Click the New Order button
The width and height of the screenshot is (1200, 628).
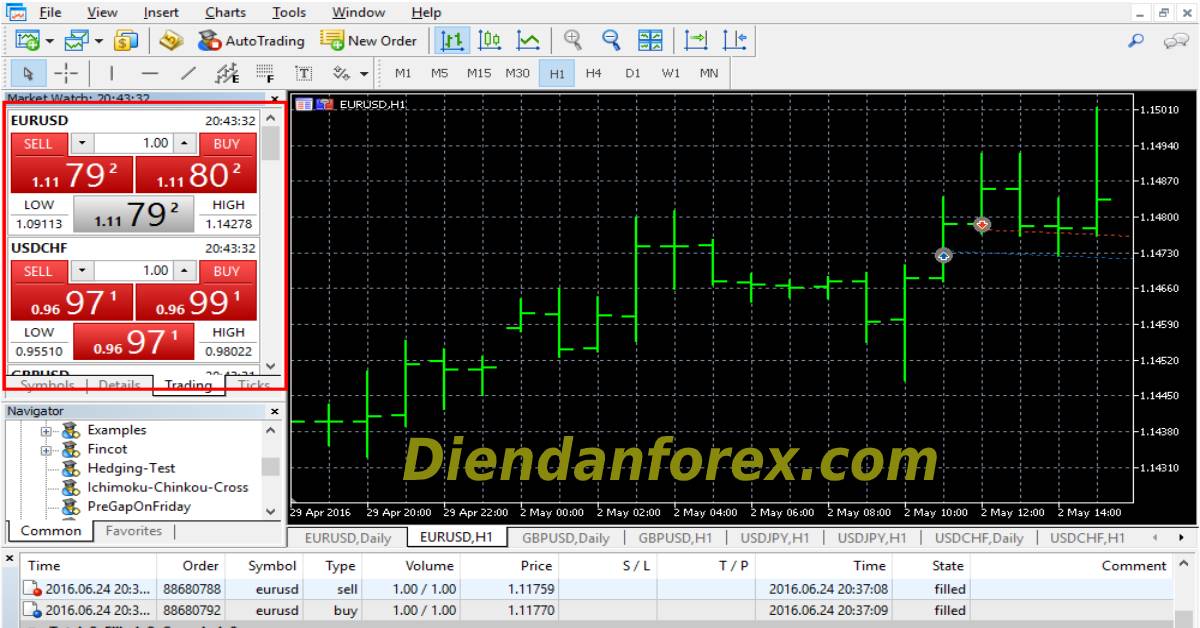pyautogui.click(x=369, y=41)
